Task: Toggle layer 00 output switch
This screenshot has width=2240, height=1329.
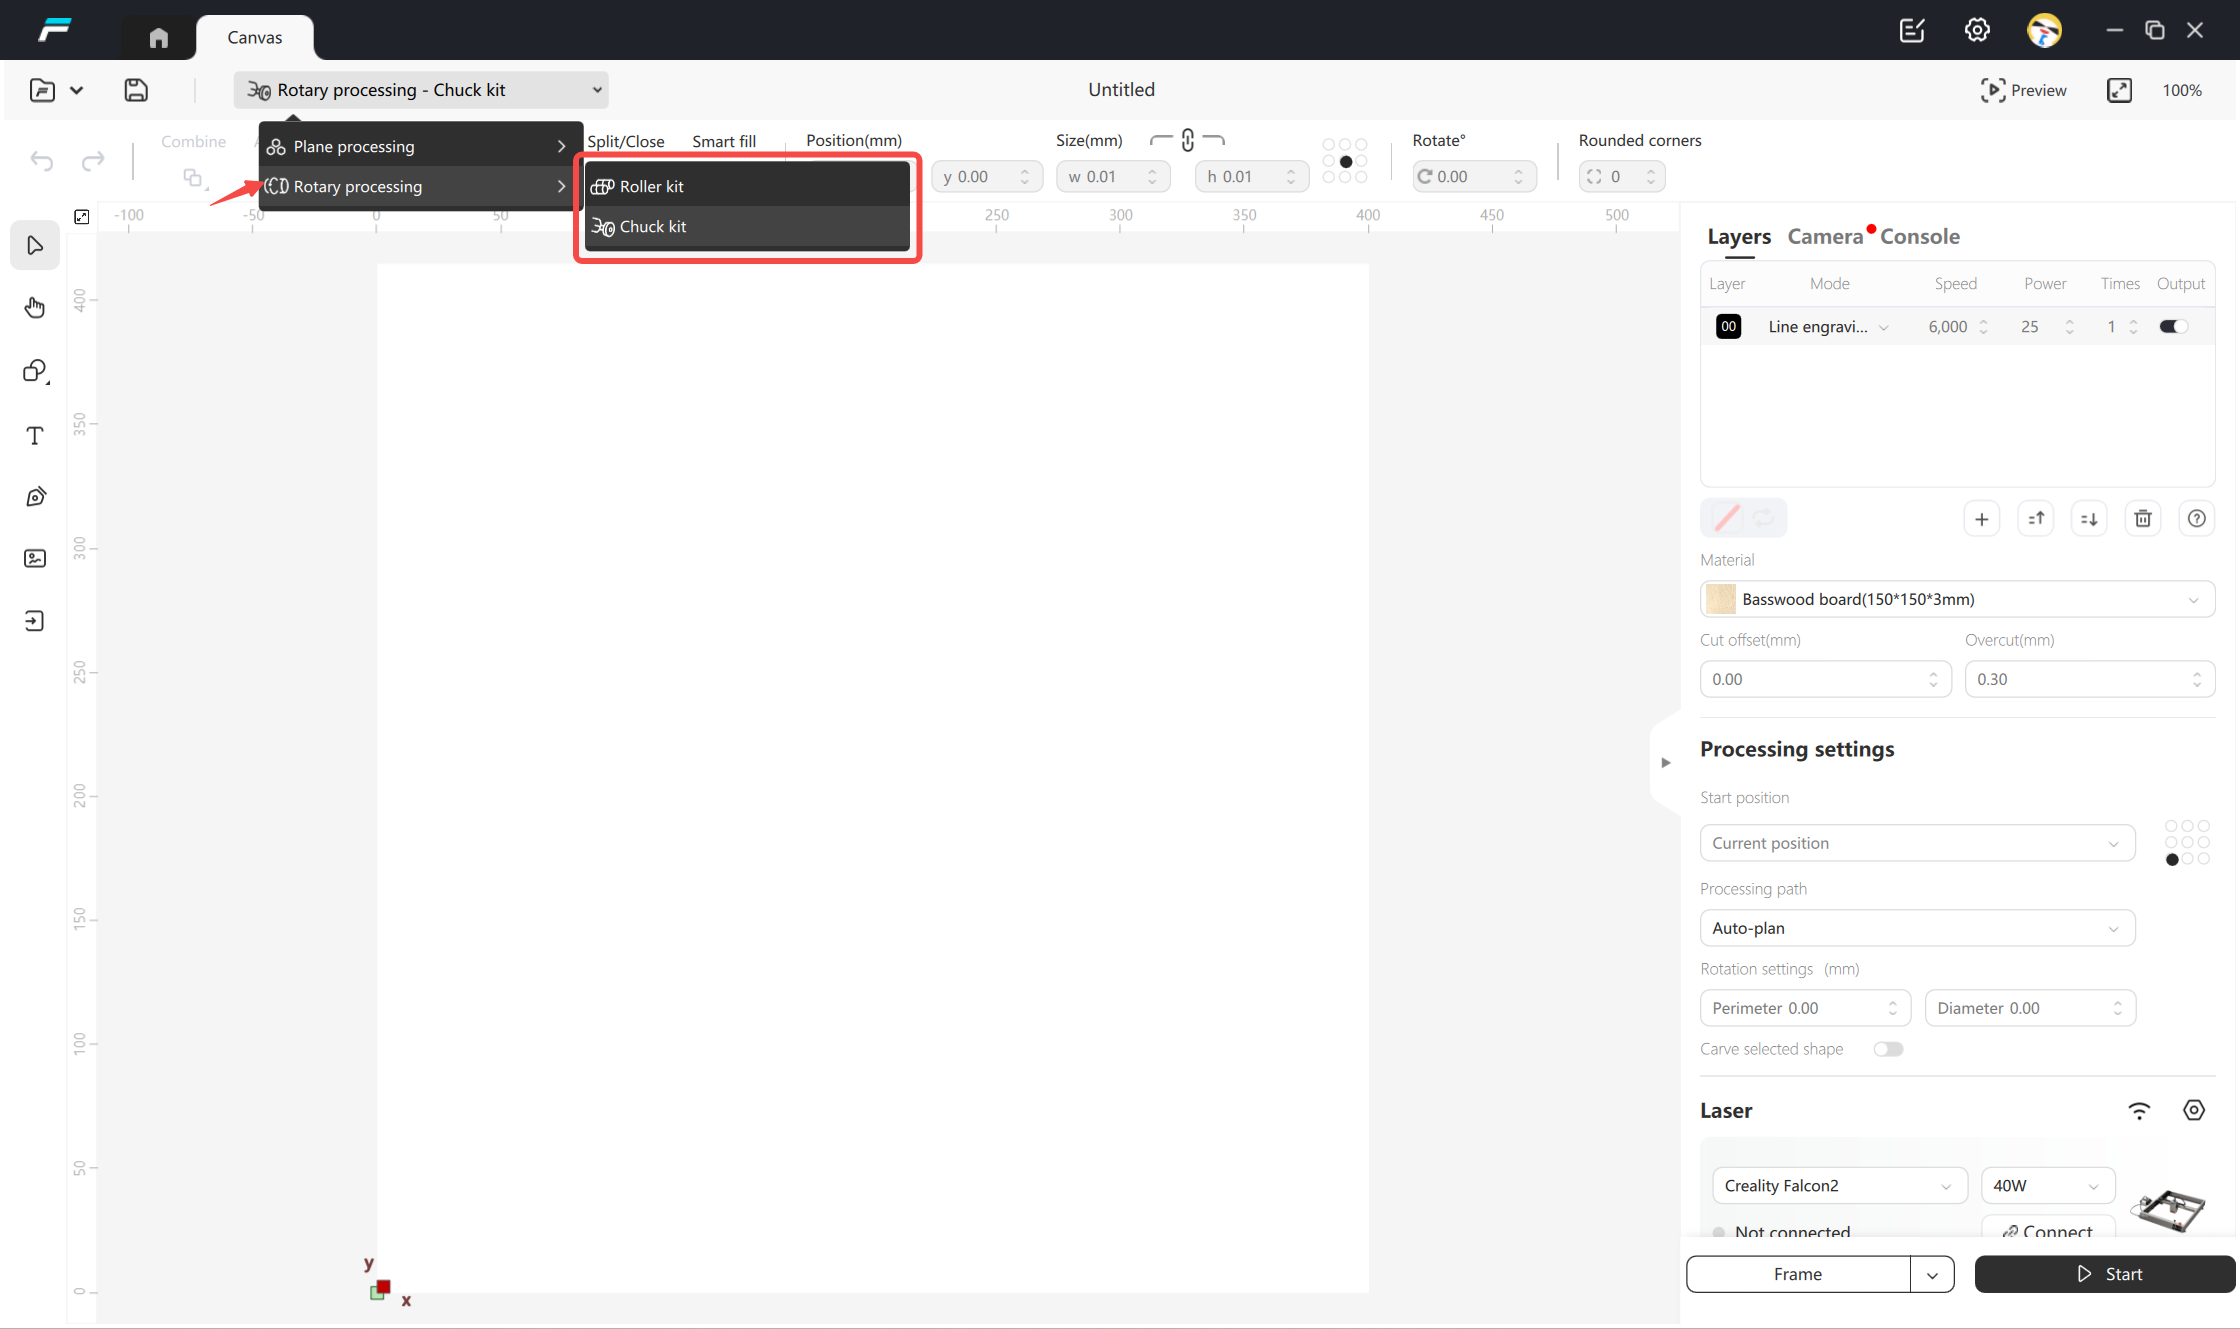Action: (x=2173, y=326)
